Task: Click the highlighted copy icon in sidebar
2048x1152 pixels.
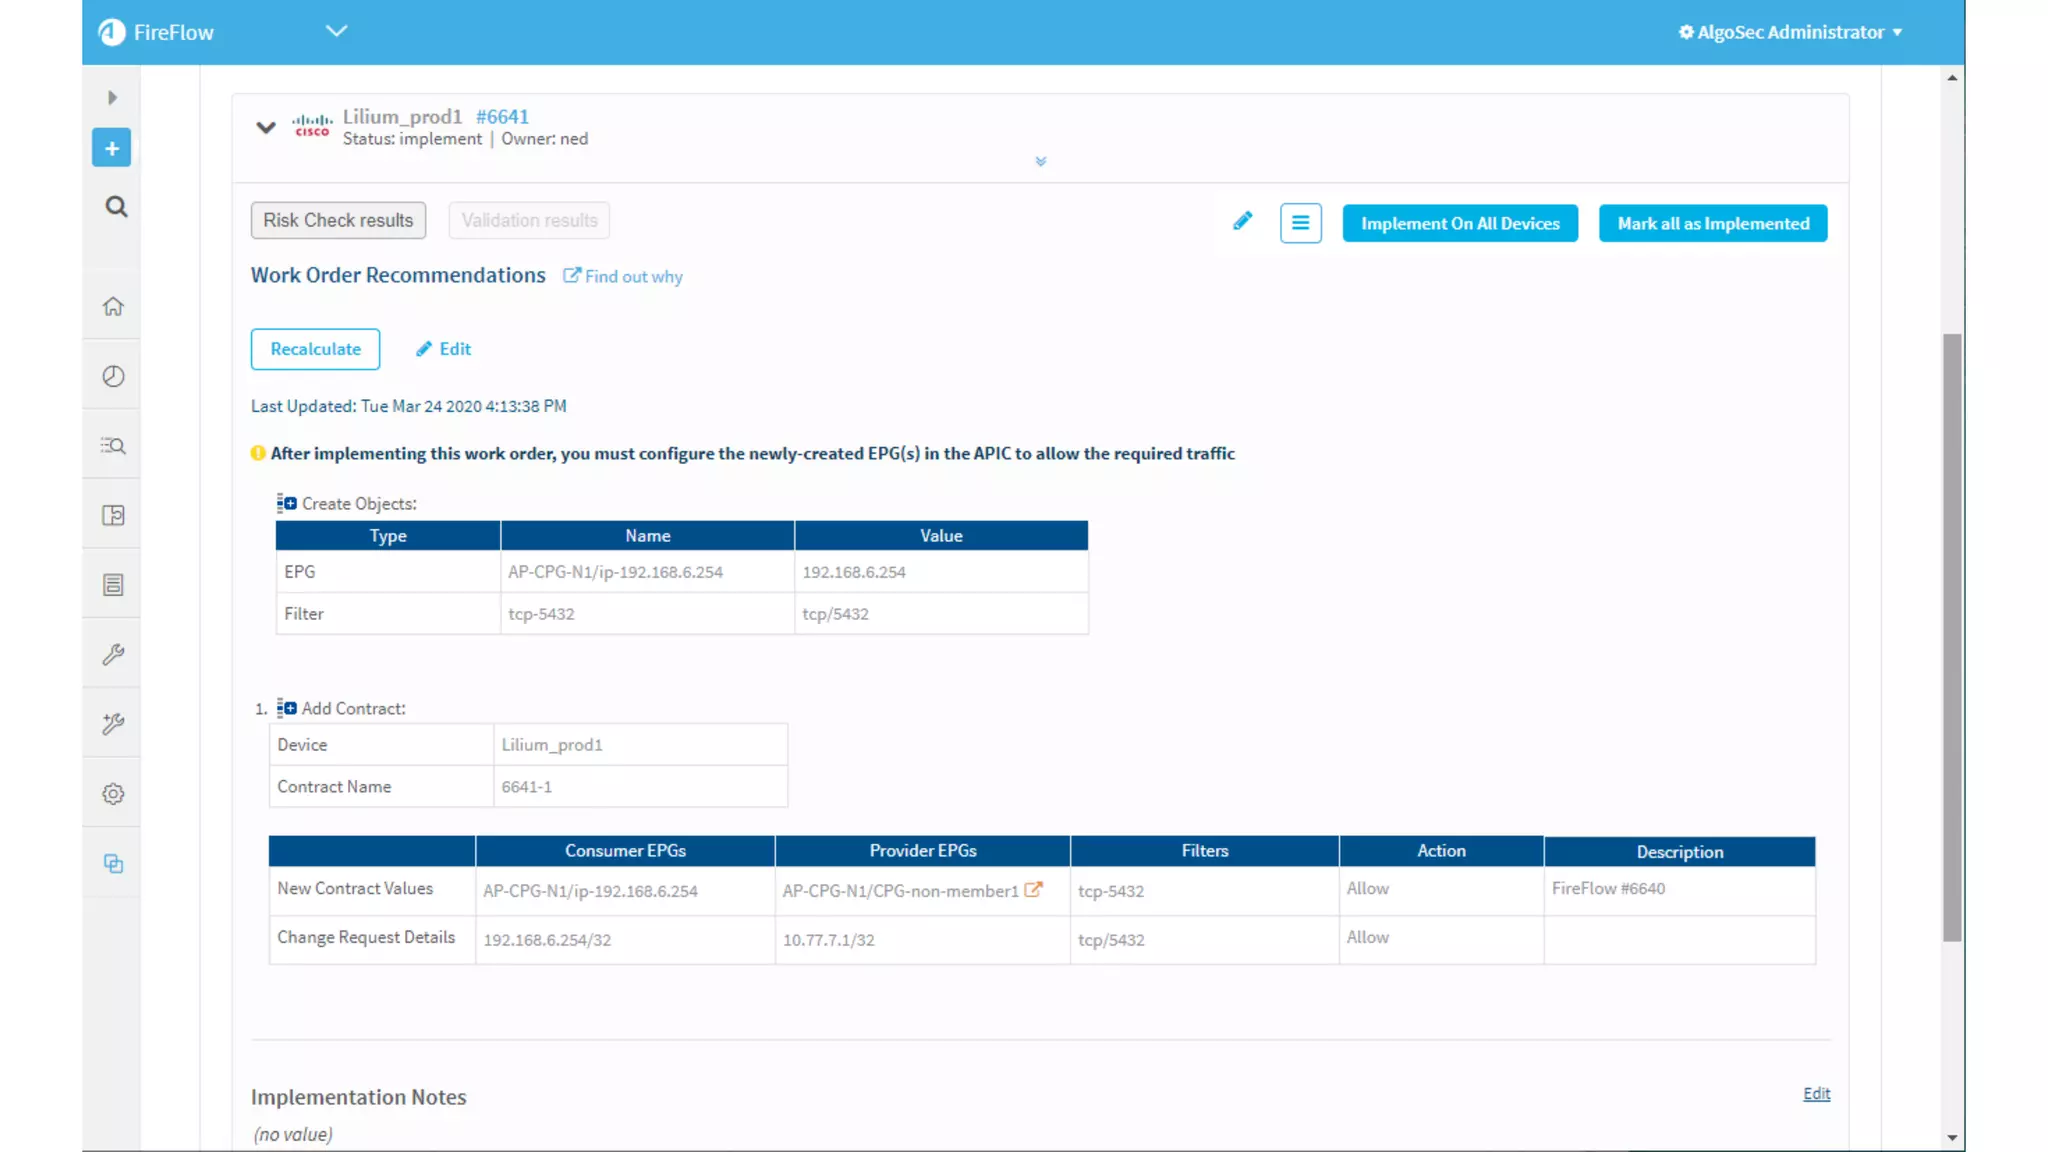Action: pyautogui.click(x=113, y=864)
